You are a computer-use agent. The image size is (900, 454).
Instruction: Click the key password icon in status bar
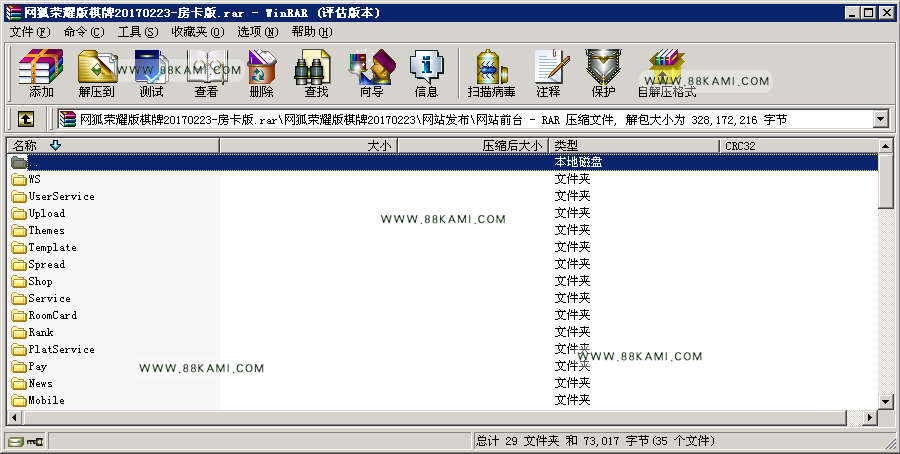(x=35, y=441)
